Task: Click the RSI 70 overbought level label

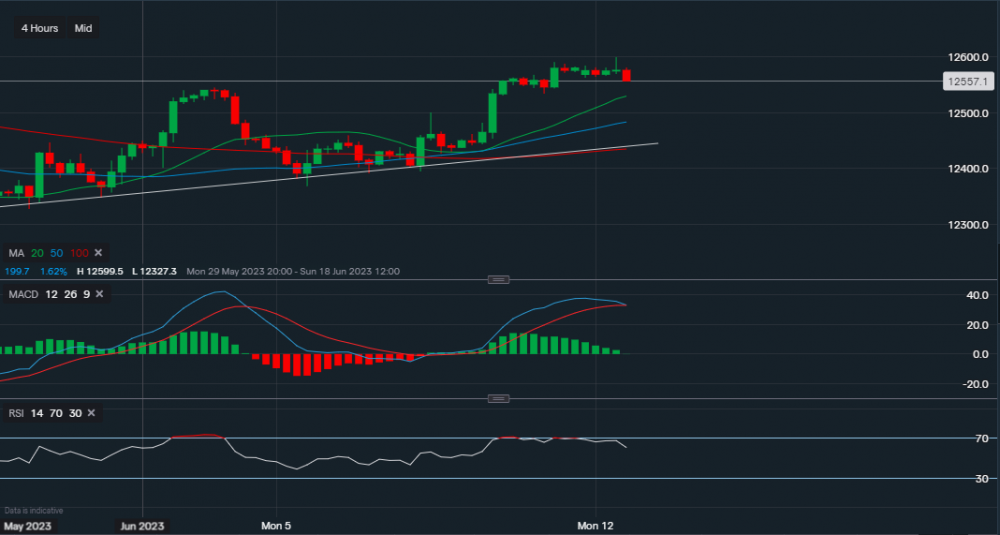Action: [x=982, y=439]
